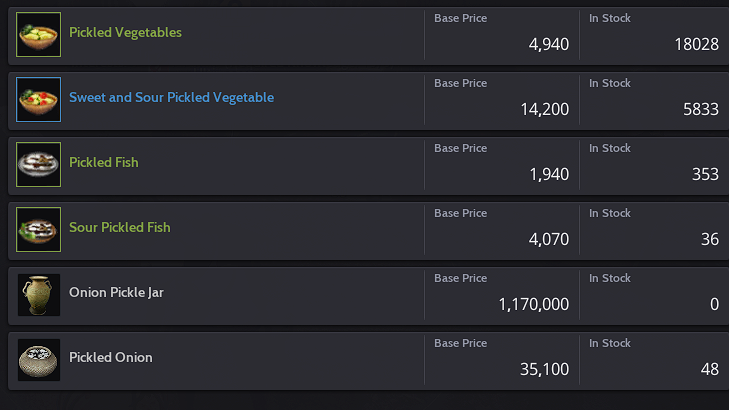
Task: Click the 5833 in-stock value
Action: coord(700,110)
